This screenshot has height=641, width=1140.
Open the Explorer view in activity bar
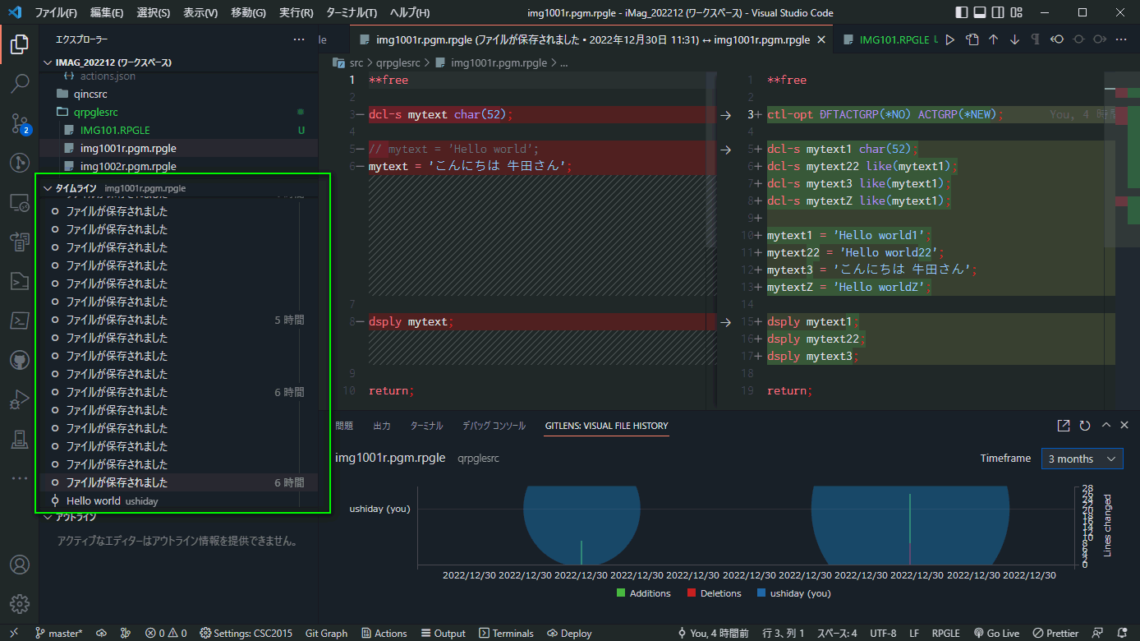[20, 44]
